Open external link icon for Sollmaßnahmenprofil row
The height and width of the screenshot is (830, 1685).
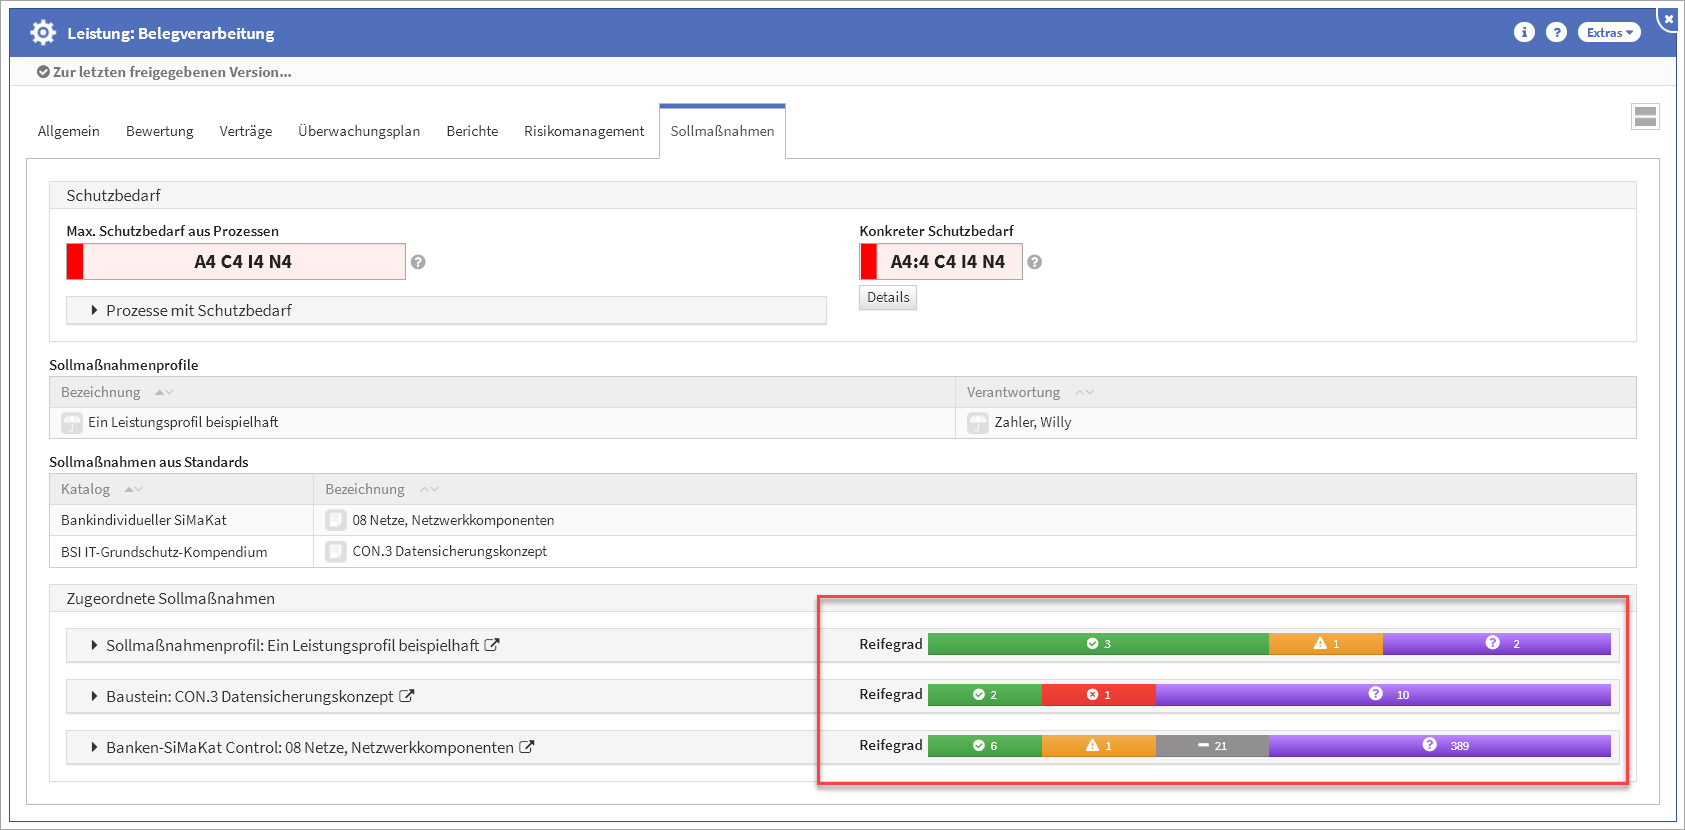(x=492, y=645)
